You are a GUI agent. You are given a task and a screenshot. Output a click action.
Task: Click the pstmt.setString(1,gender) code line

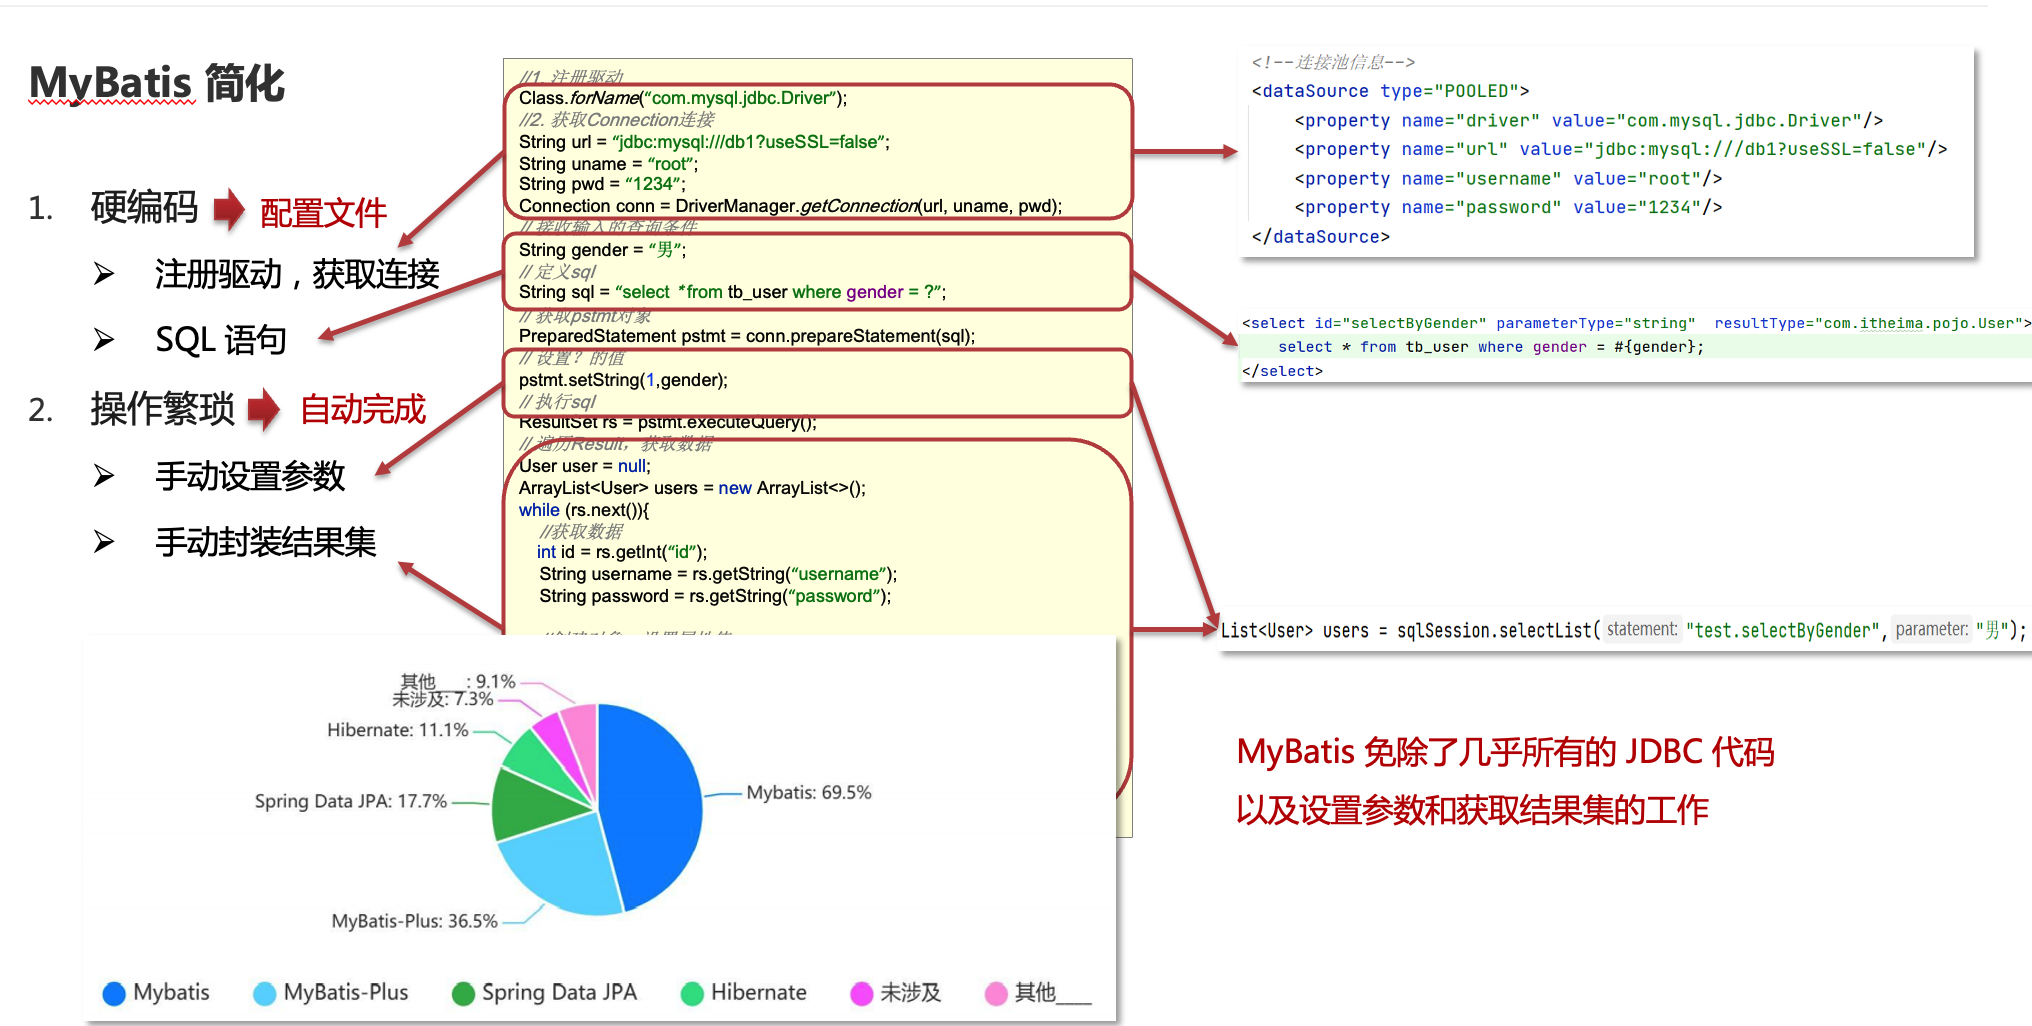pos(623,380)
